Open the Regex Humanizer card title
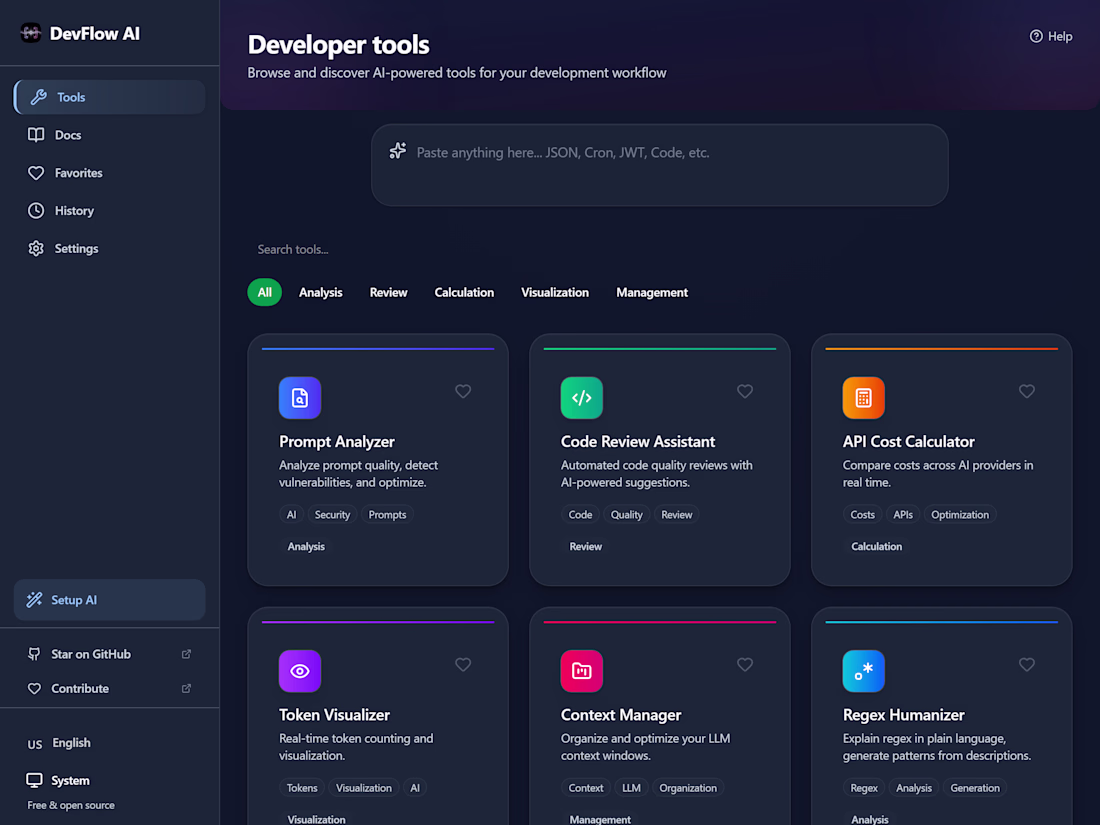 tap(904, 715)
